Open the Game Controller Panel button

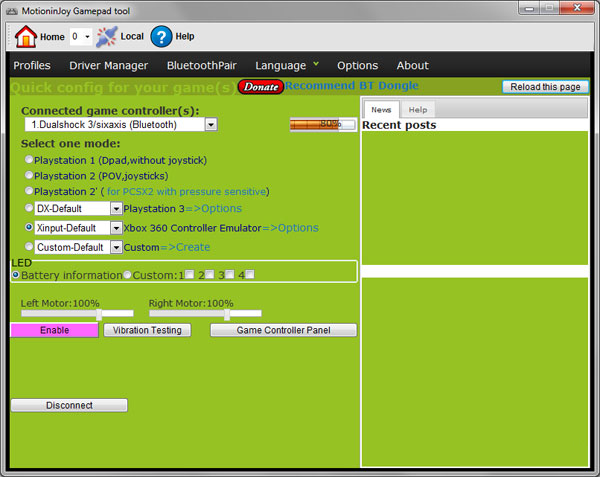click(284, 330)
